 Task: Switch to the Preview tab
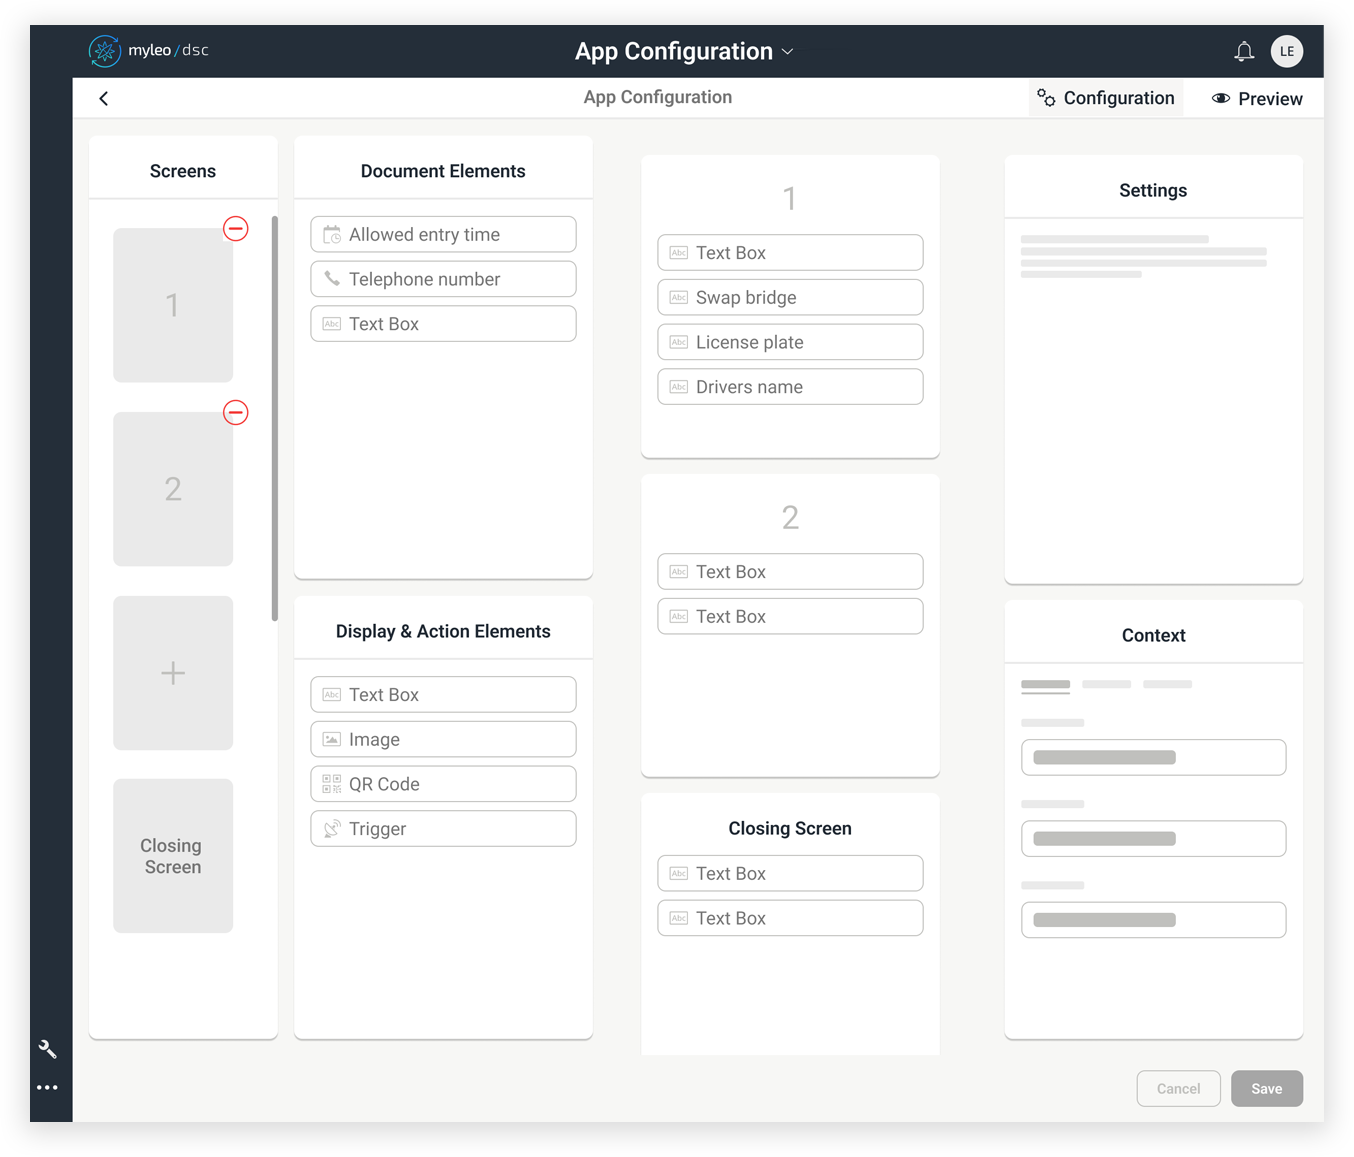[1257, 99]
